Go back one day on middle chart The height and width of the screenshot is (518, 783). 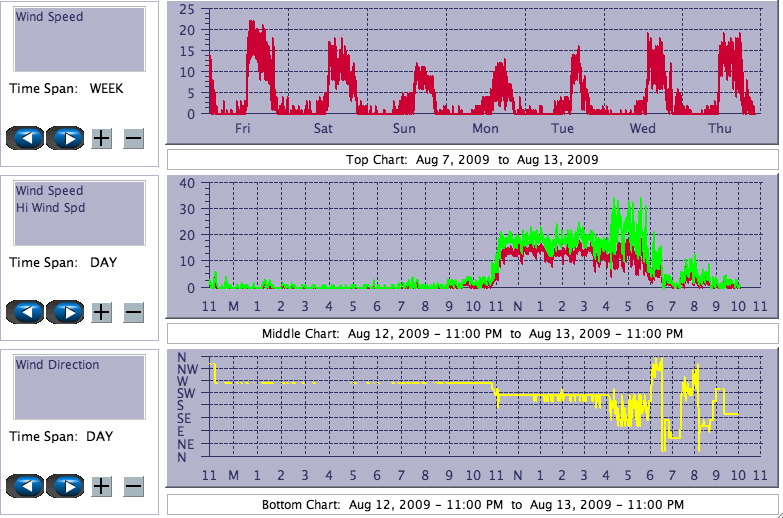[x=25, y=312]
